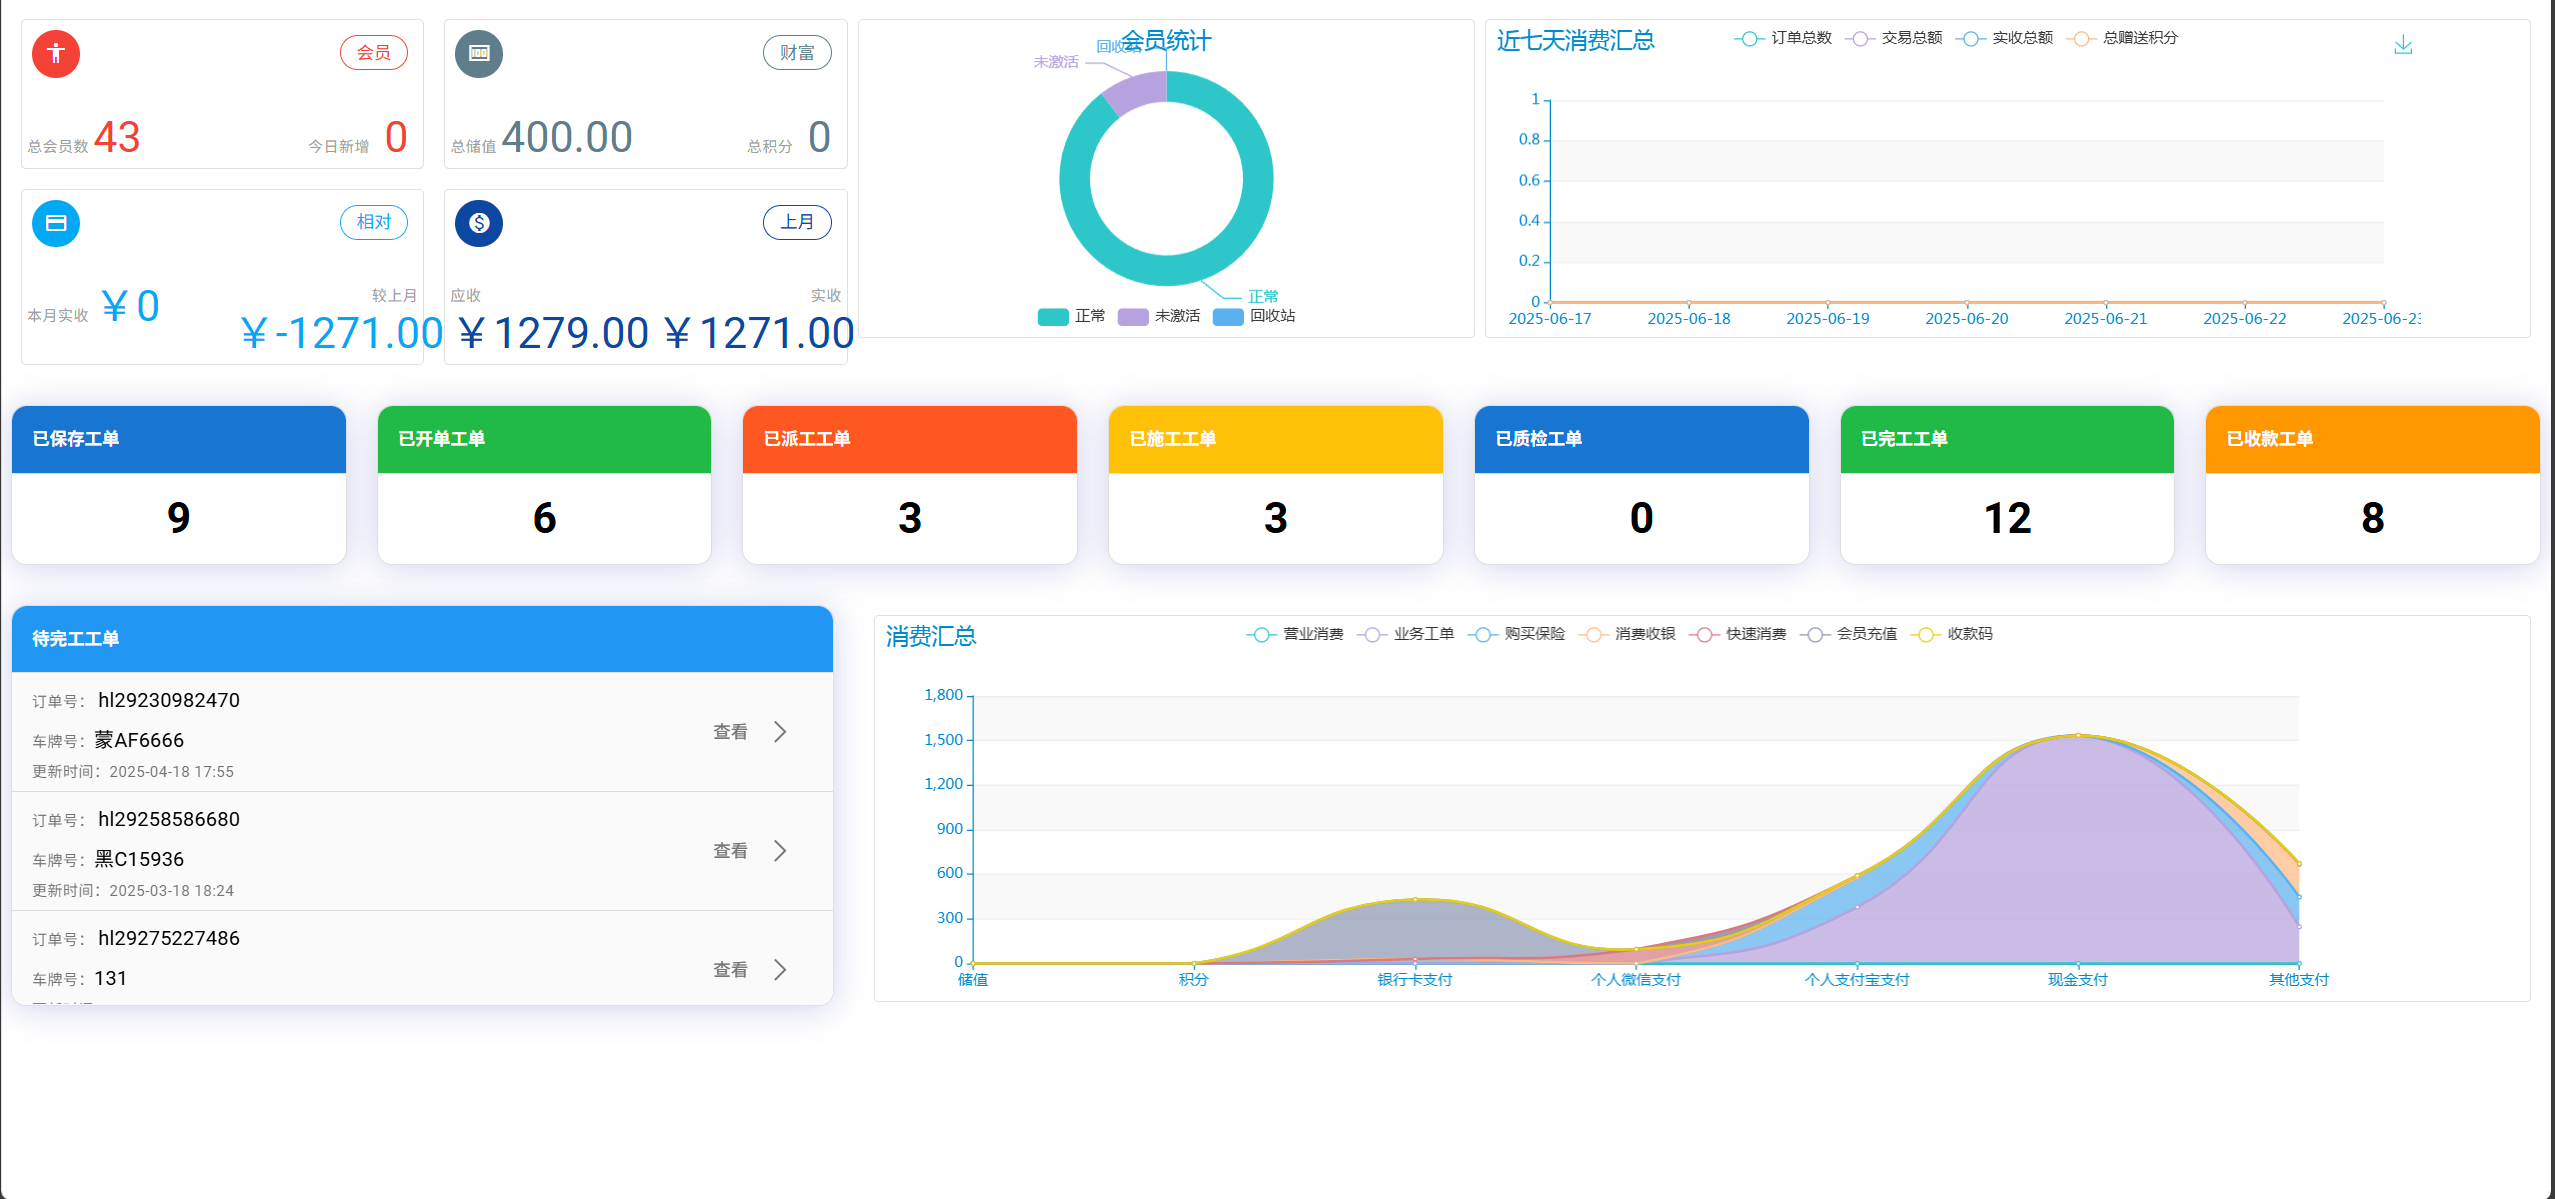Click actual received amount ￥1271.00
2555x1199 pixels.
coord(758,334)
